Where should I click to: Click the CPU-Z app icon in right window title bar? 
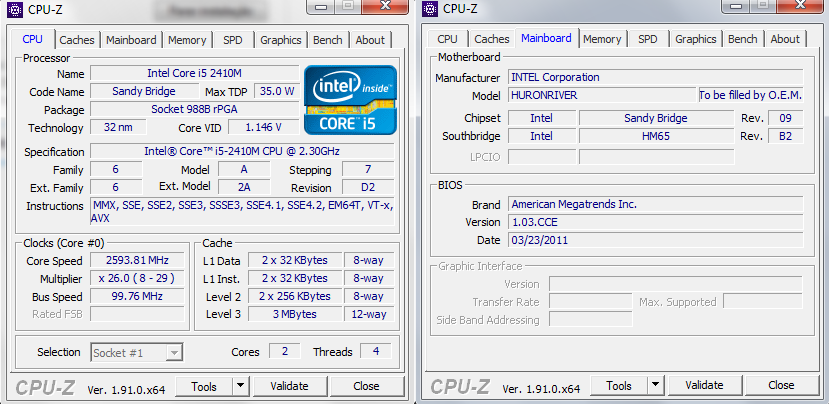(431, 8)
